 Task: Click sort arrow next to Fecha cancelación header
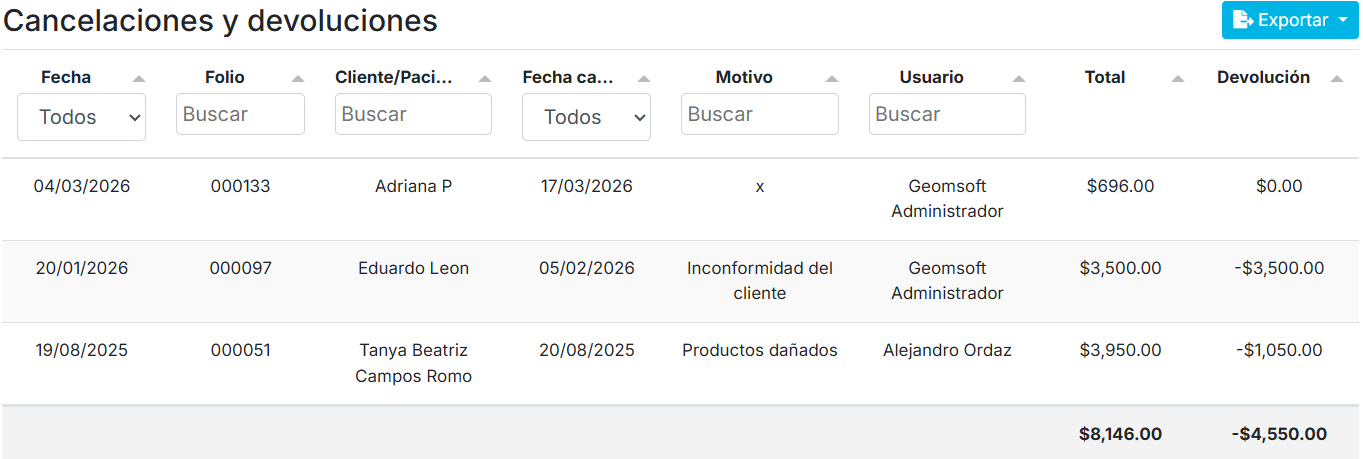pyautogui.click(x=644, y=78)
